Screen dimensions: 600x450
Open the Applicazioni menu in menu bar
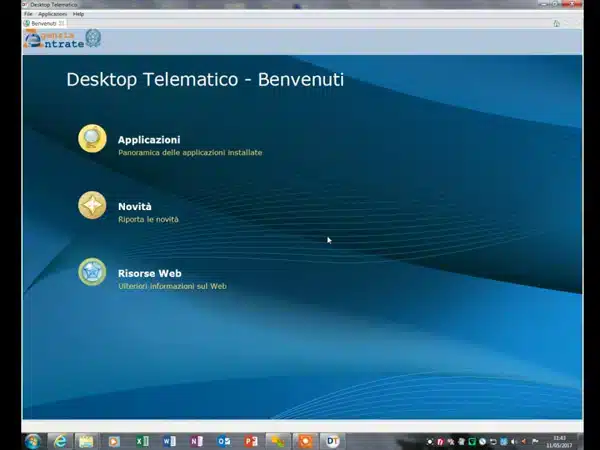pos(52,14)
